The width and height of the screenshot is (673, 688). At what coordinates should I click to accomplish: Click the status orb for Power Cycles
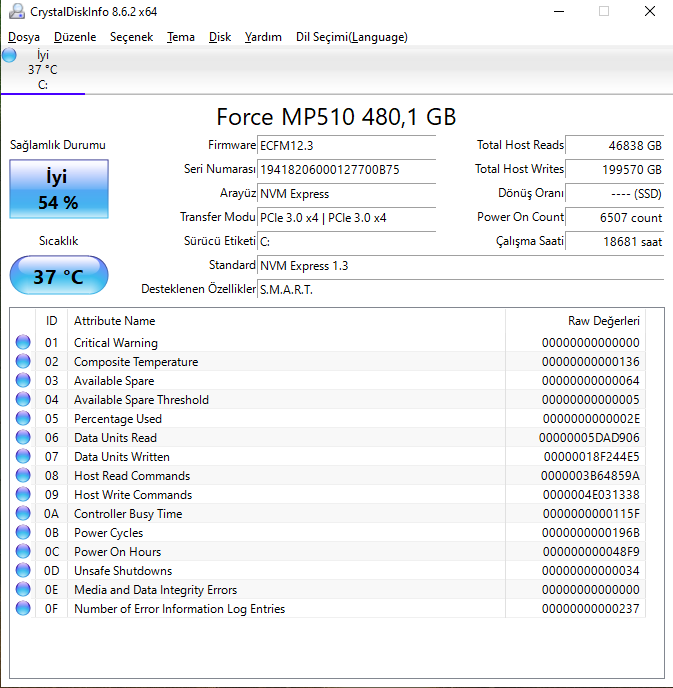(x=23, y=532)
